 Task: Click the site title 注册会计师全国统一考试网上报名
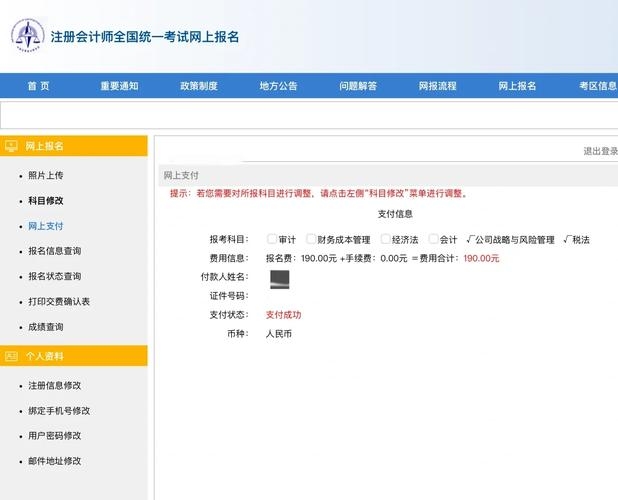(x=145, y=37)
